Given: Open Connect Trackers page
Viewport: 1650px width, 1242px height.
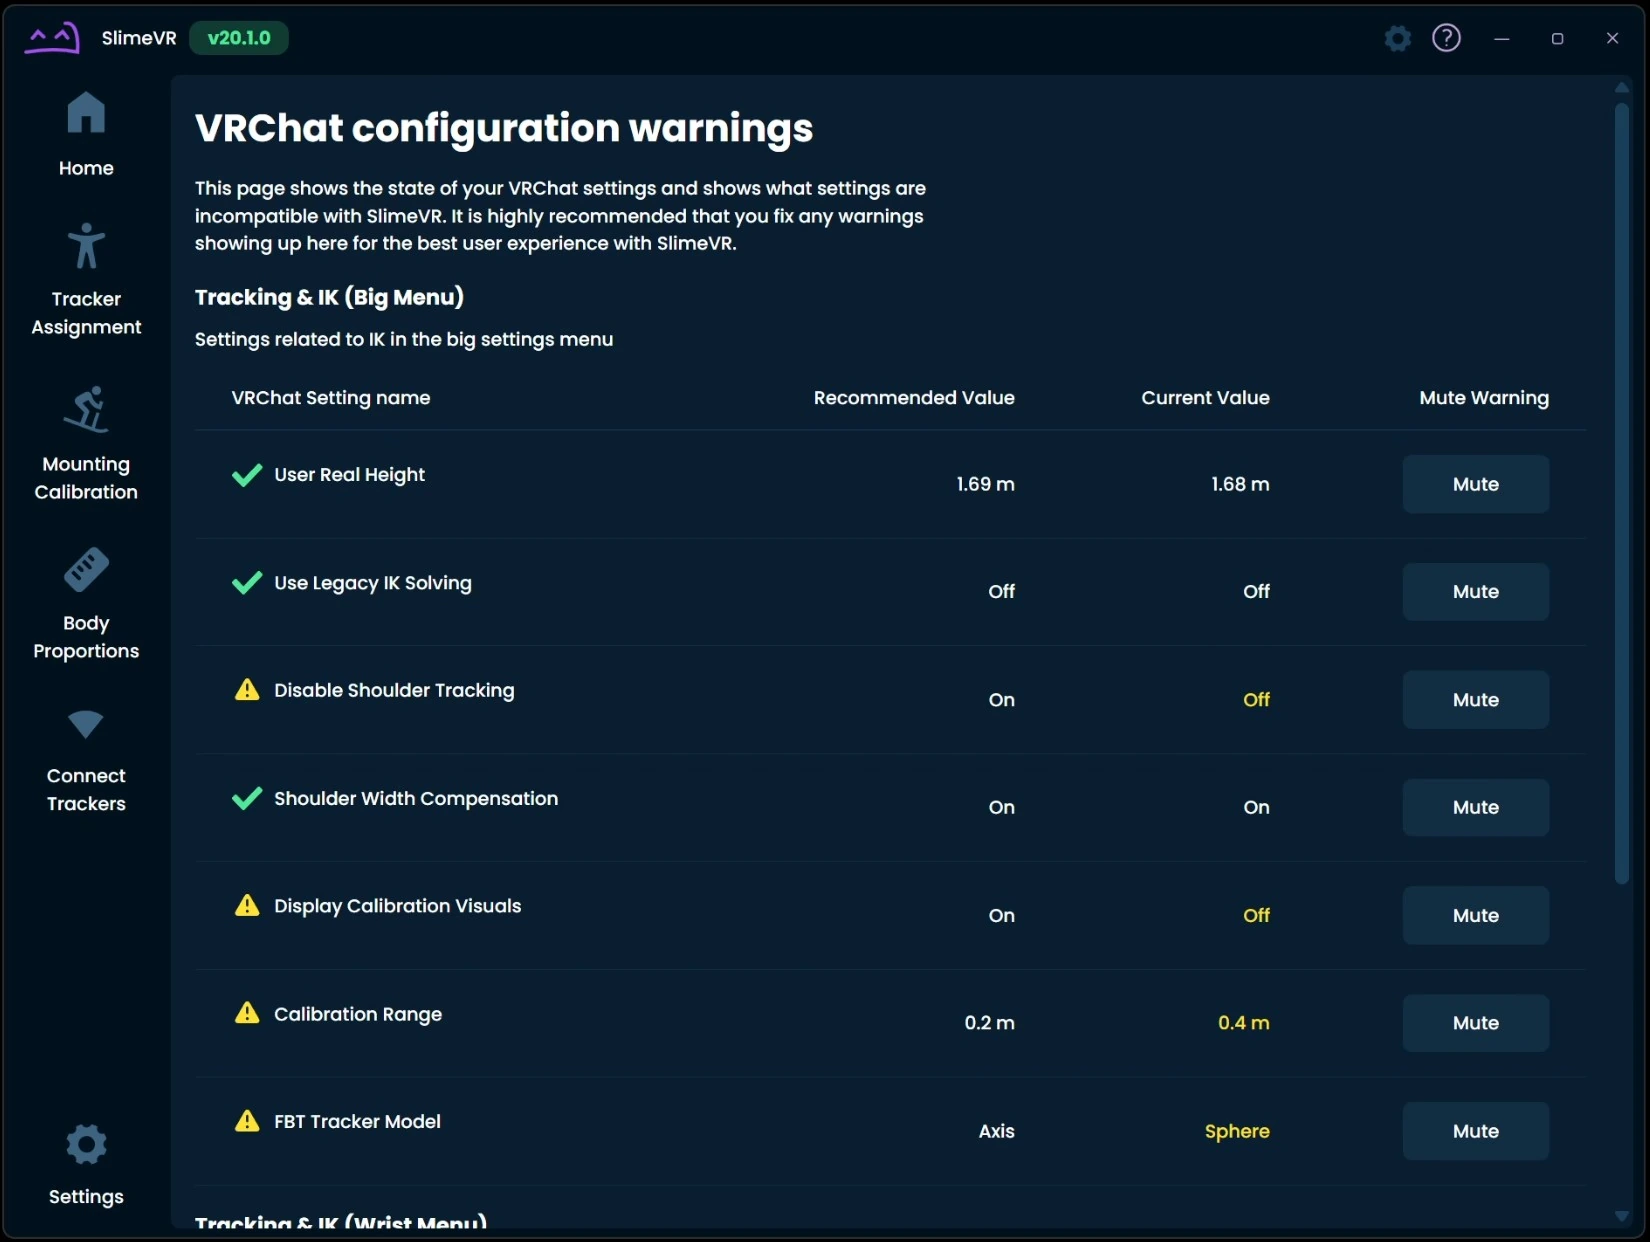Looking at the screenshot, I should coord(86,761).
